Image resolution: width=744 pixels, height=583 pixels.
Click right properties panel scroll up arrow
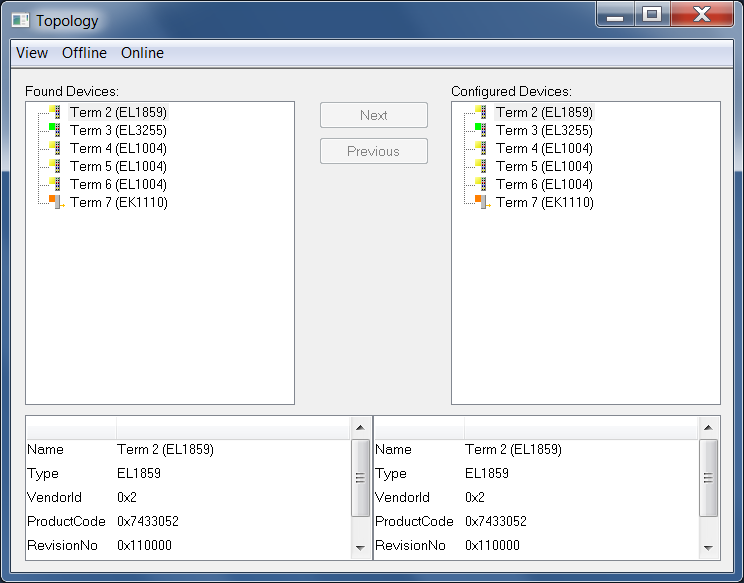point(708,428)
